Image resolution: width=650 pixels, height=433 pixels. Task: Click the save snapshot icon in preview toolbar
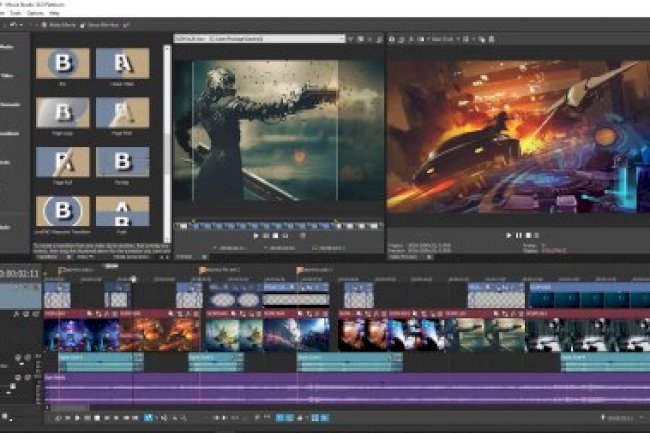(x=492, y=39)
